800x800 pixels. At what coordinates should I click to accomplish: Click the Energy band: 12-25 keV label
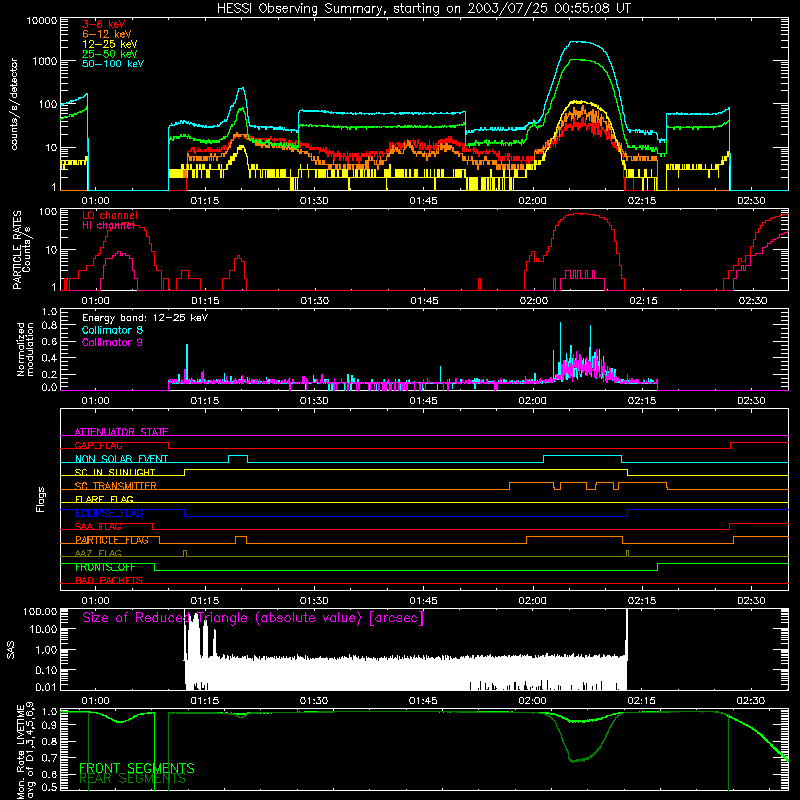(145, 318)
